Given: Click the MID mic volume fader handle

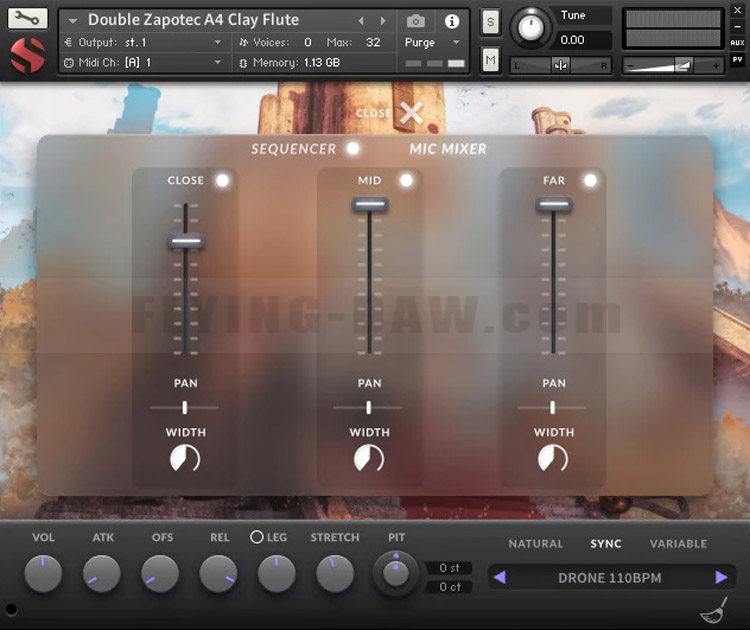Looking at the screenshot, I should (370, 204).
